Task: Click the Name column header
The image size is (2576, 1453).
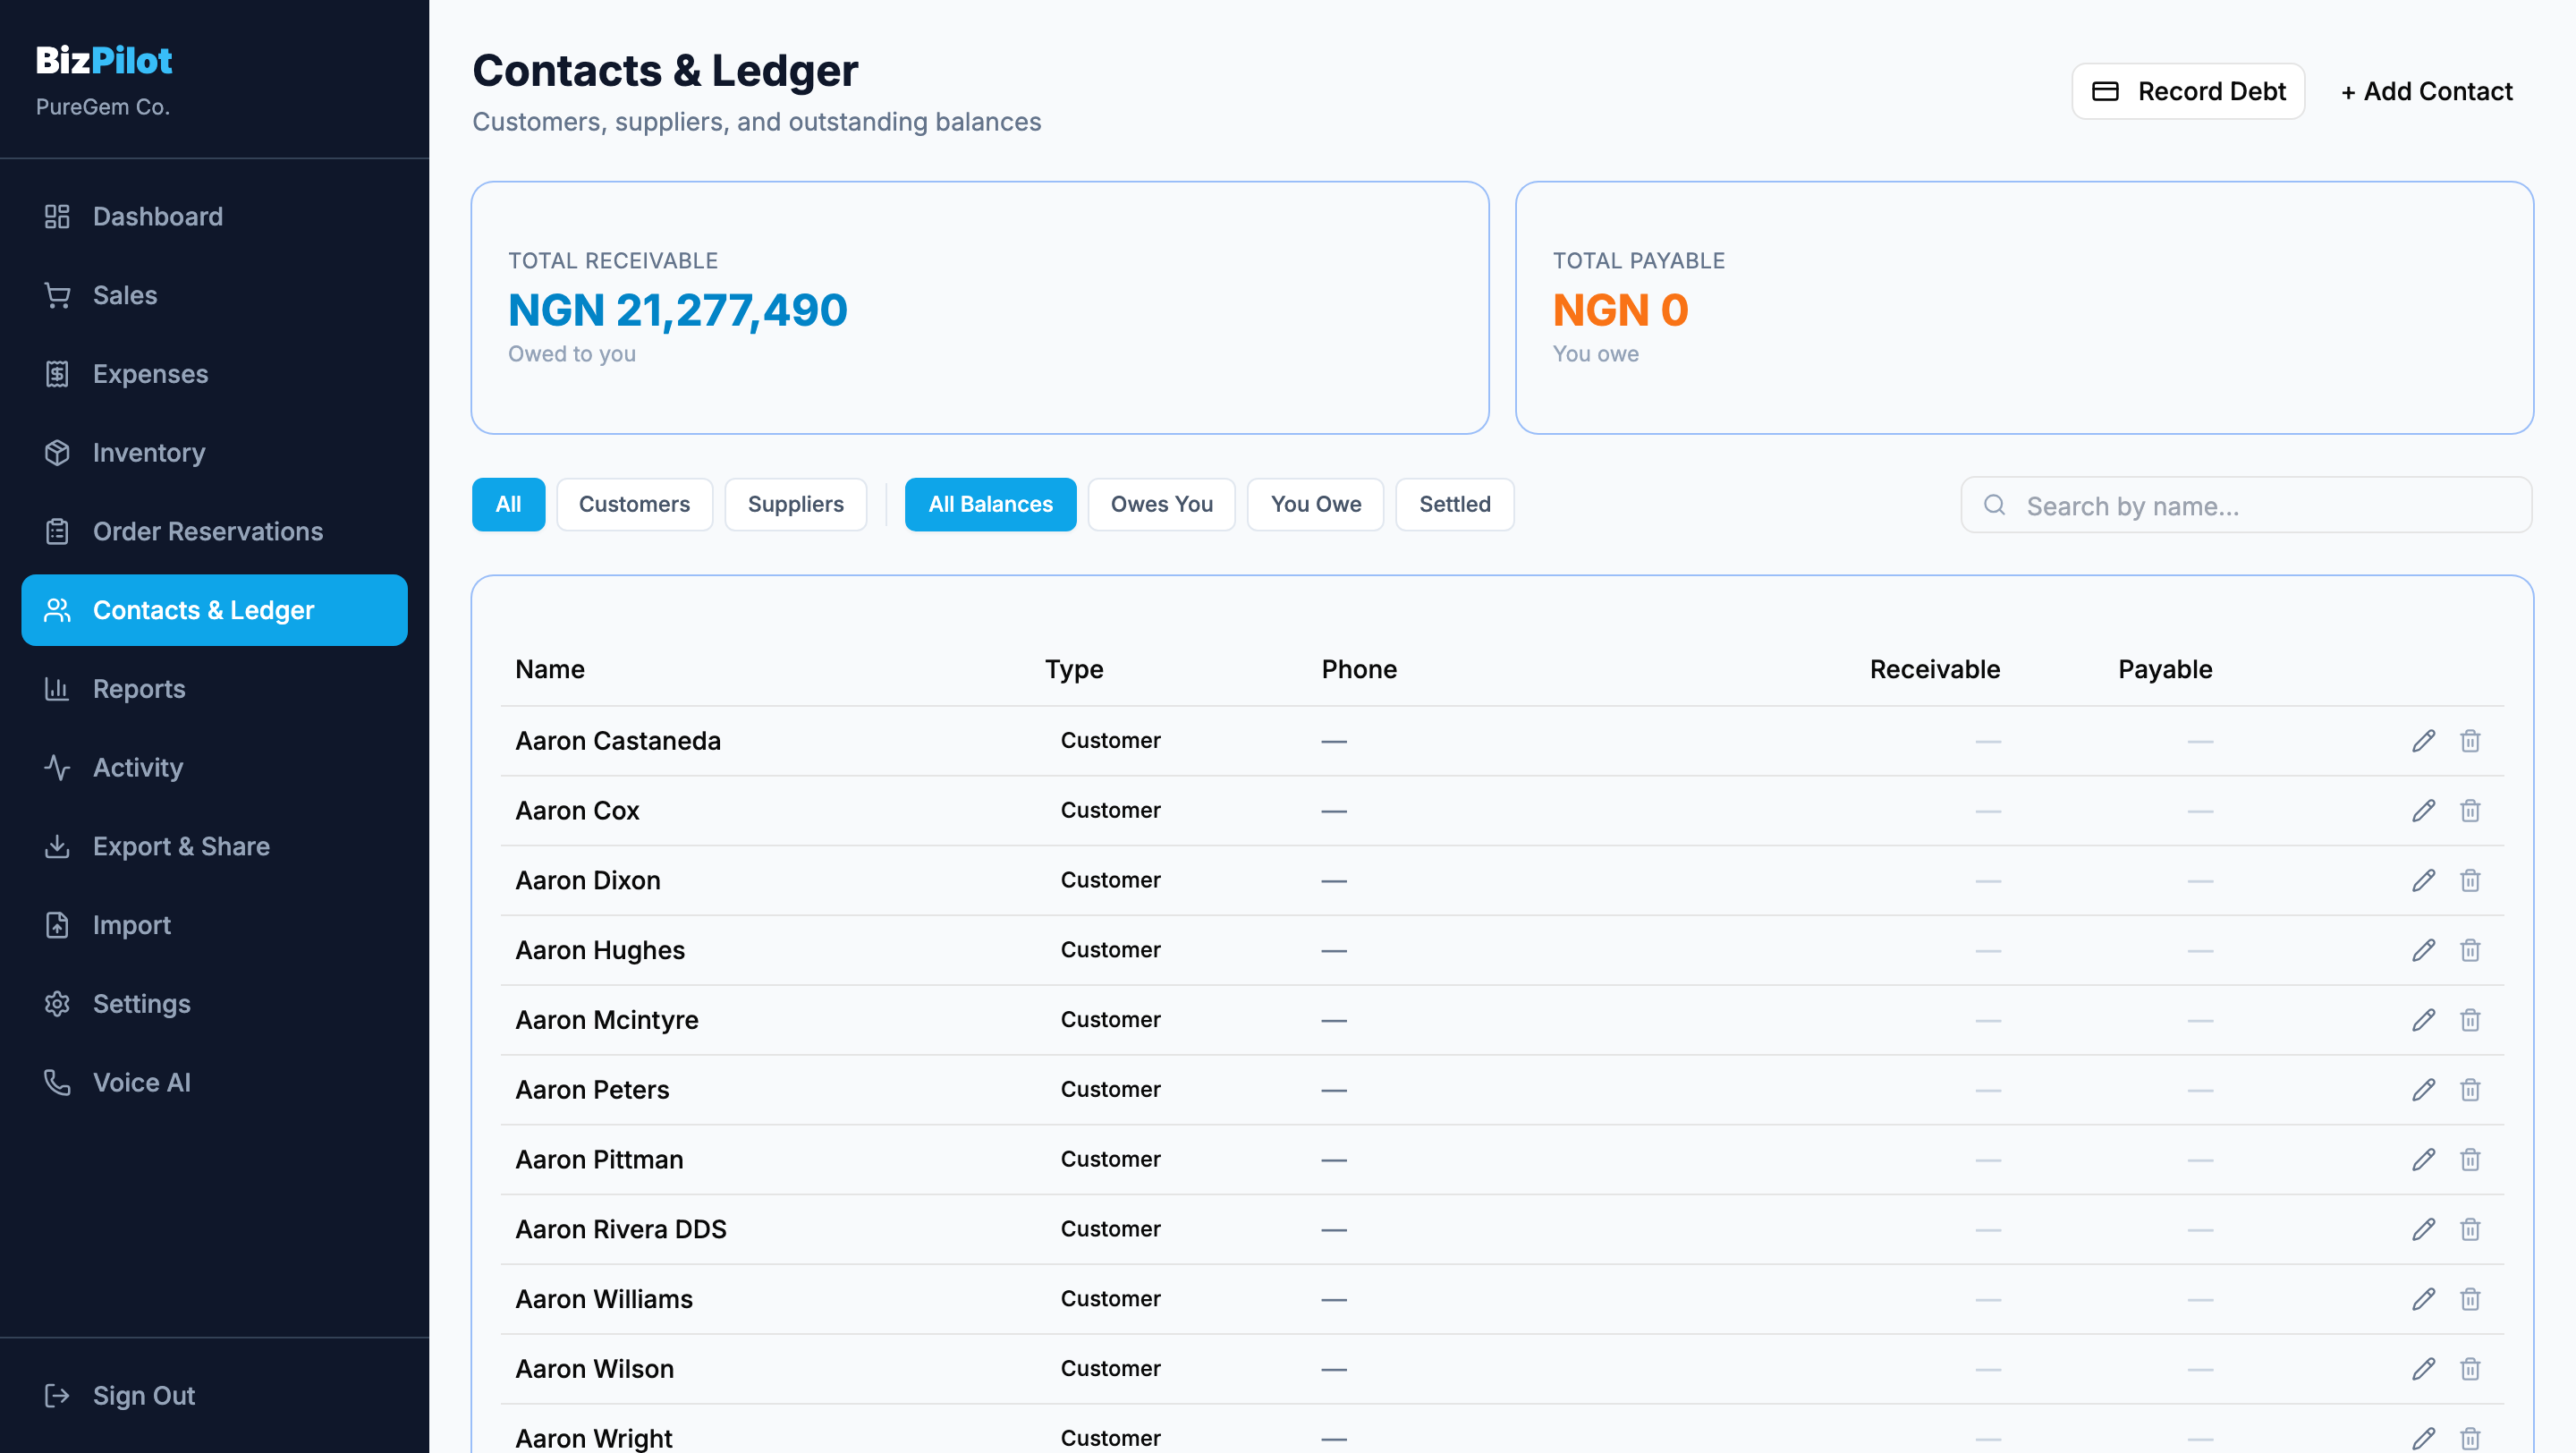Action: (x=550, y=670)
